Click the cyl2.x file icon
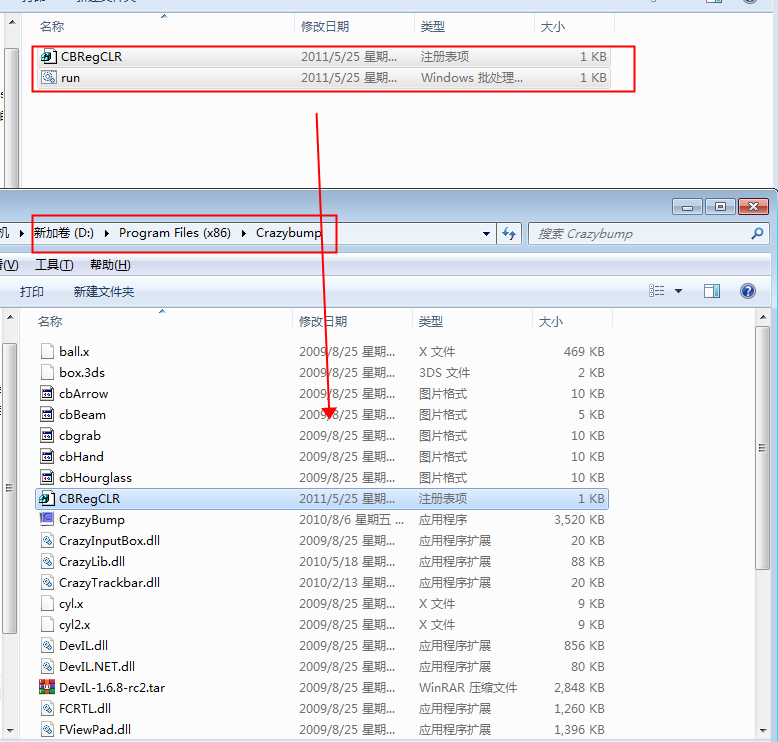Image resolution: width=778 pixels, height=742 pixels. pyautogui.click(x=47, y=624)
